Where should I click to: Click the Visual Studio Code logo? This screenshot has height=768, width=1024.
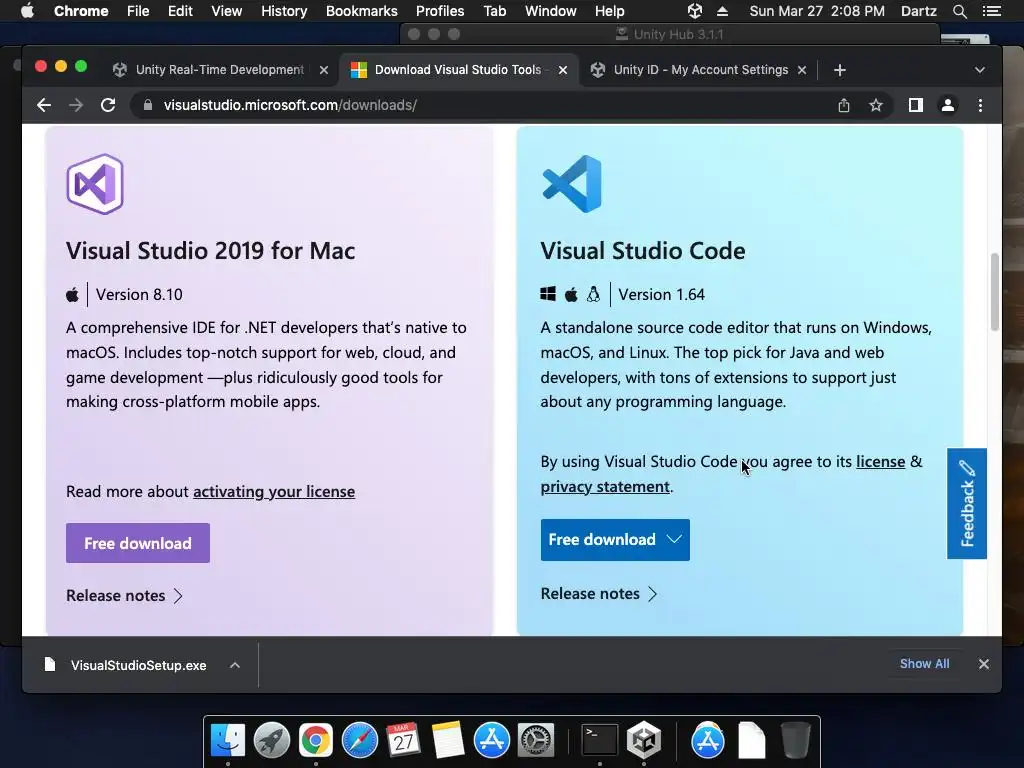click(572, 184)
